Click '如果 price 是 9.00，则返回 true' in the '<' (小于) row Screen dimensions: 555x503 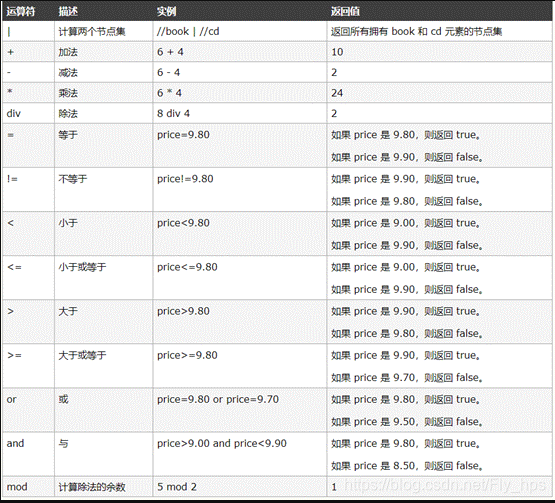pyautogui.click(x=406, y=223)
